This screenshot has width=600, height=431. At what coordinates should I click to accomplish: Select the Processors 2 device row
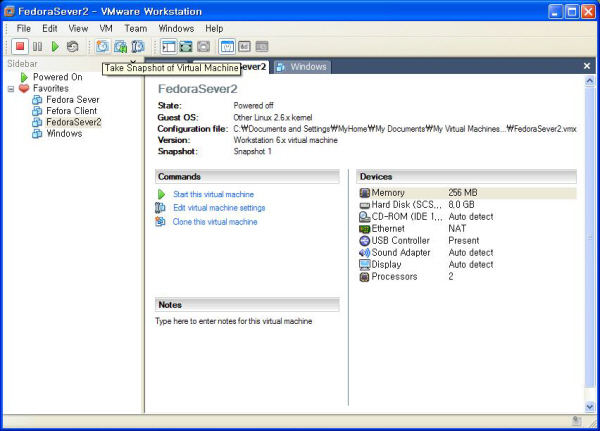468,276
